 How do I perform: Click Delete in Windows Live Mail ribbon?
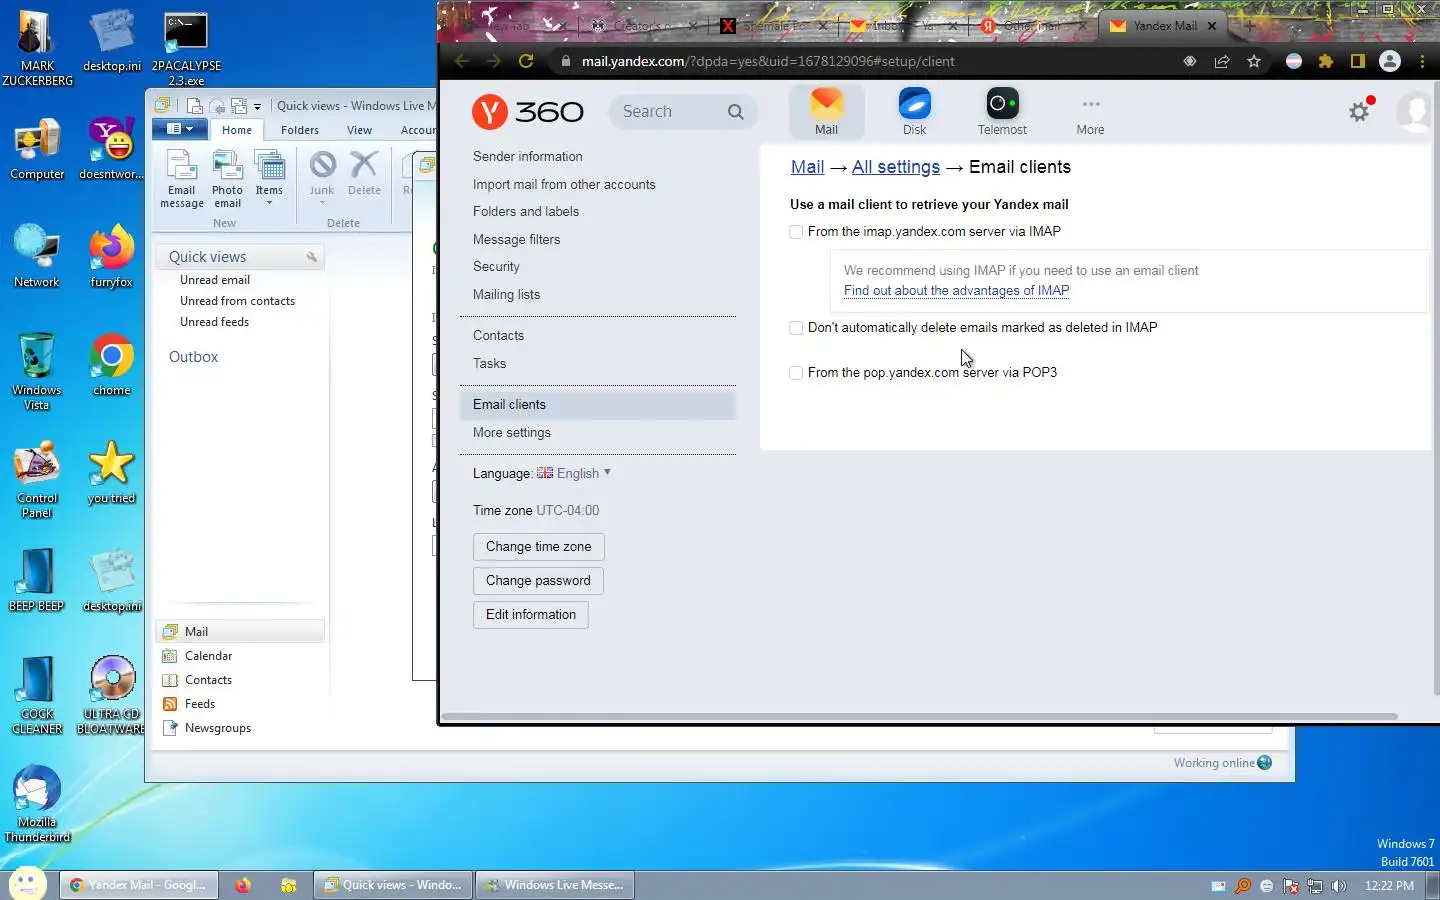coord(364,175)
